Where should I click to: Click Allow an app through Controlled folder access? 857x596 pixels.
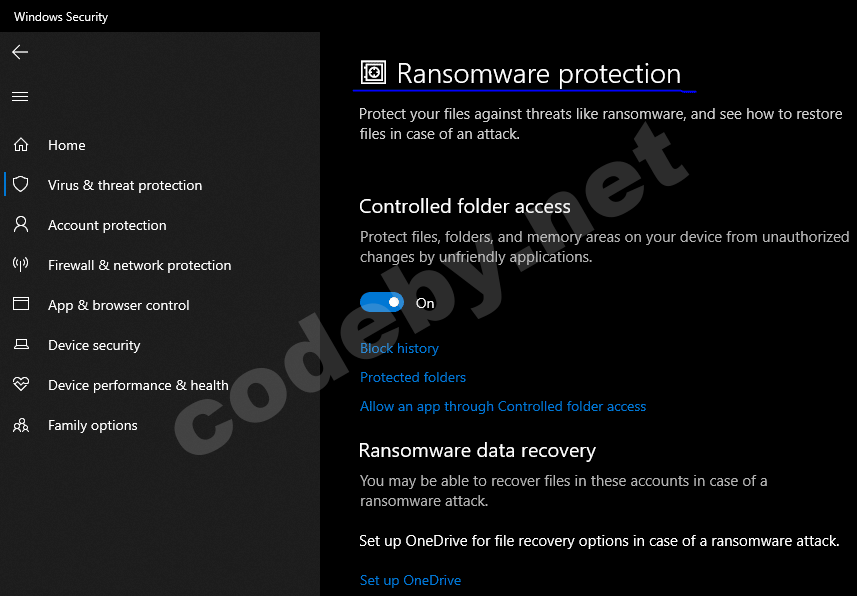pyautogui.click(x=503, y=407)
